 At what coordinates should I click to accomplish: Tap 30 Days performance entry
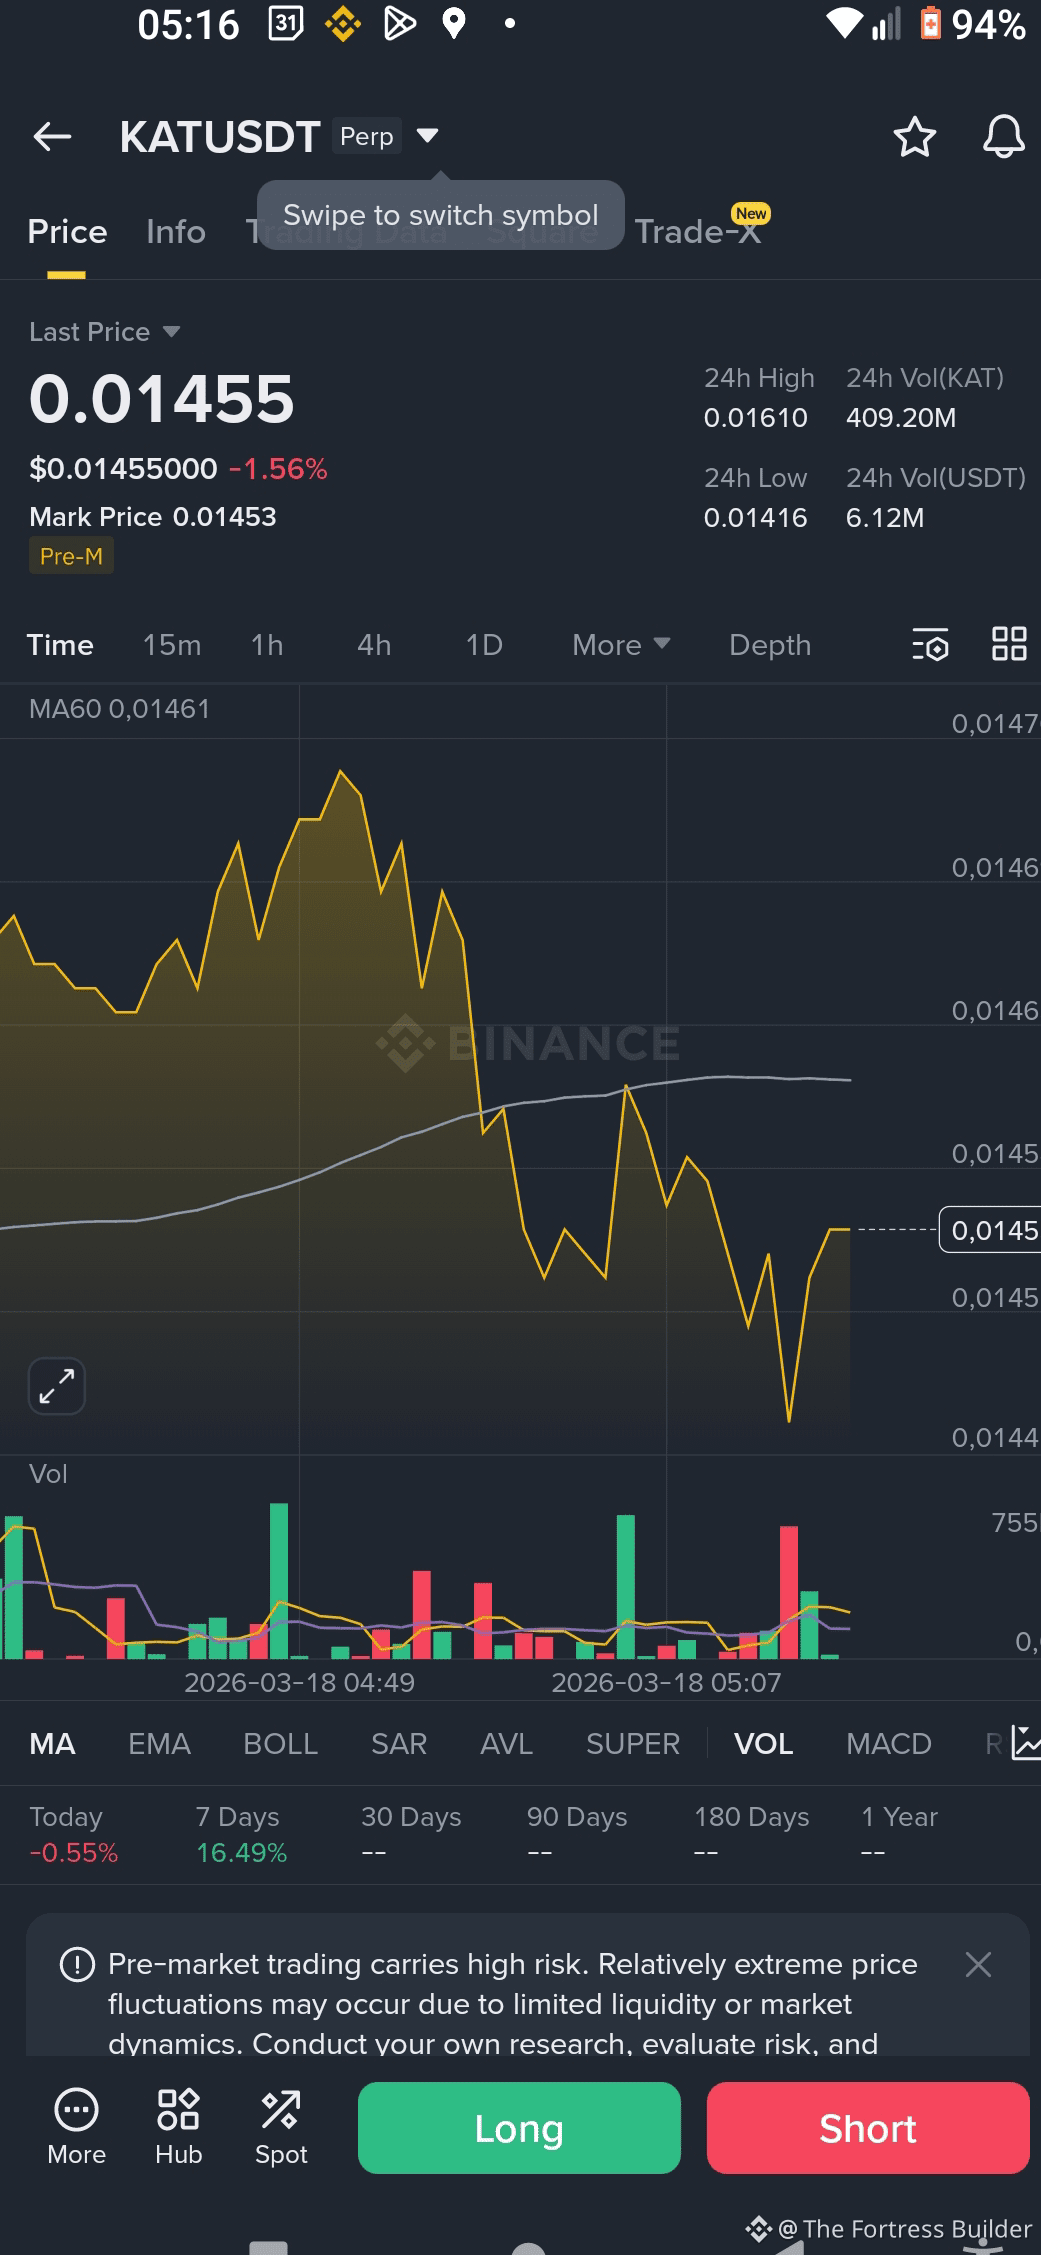(x=411, y=1834)
